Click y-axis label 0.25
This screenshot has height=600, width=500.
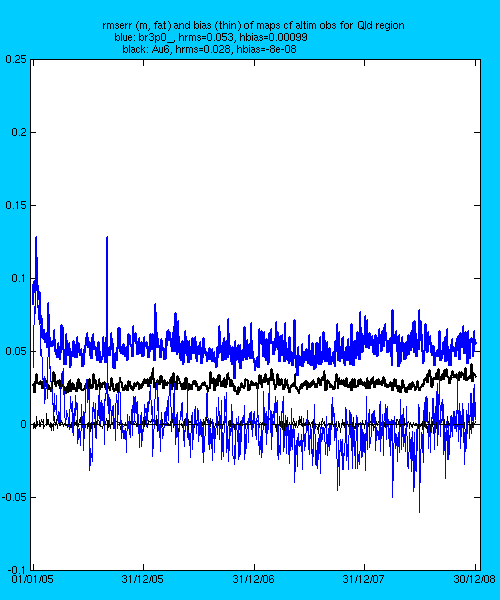pos(16,59)
